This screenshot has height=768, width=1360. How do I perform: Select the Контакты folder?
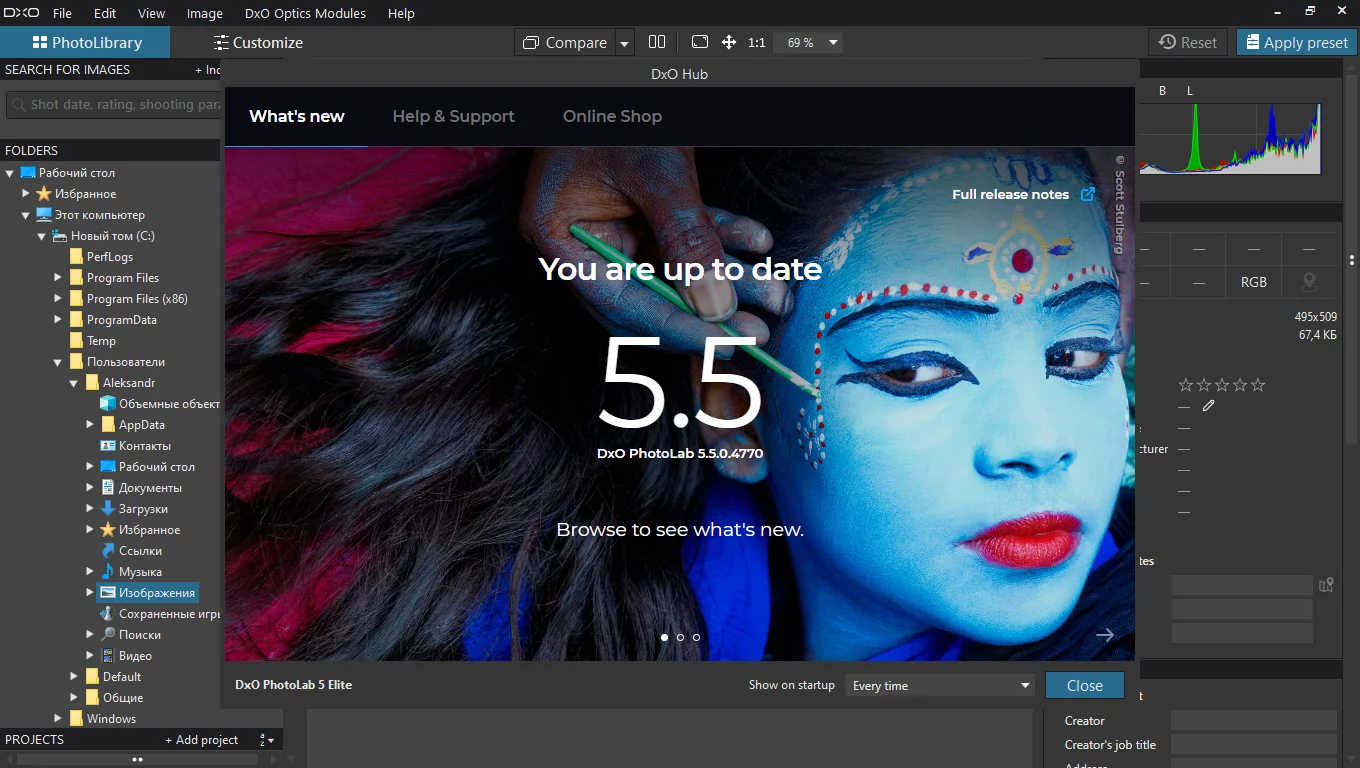(x=144, y=446)
